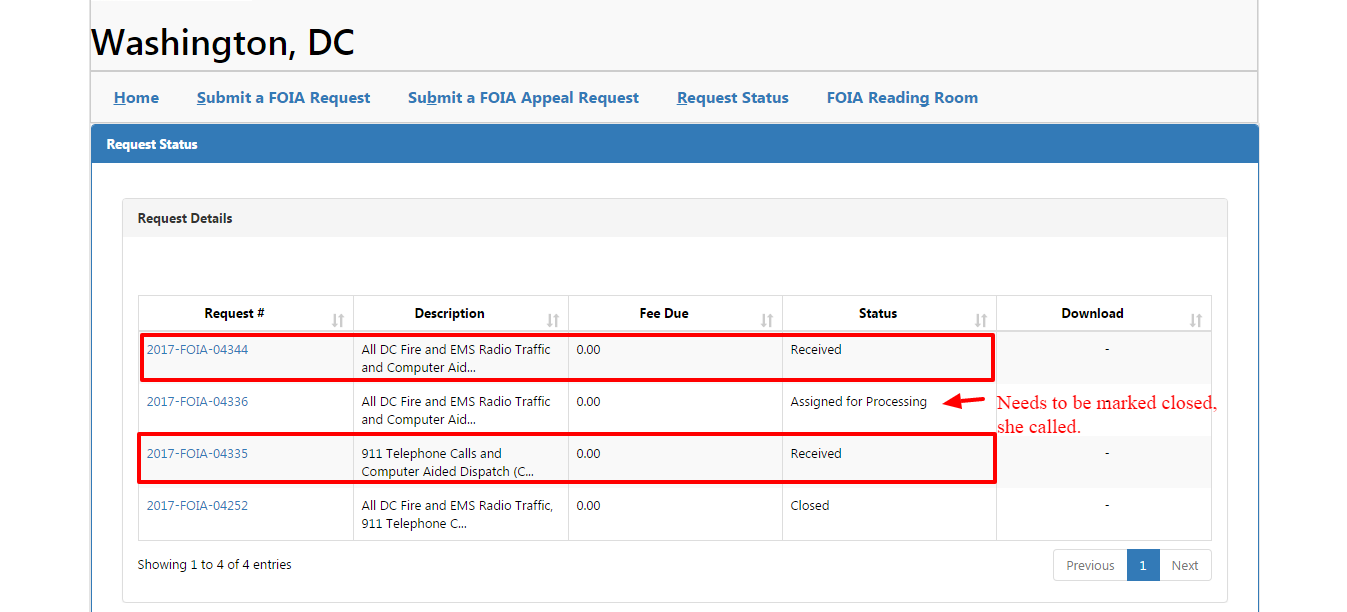Collapse the Request Details panel header
1347x612 pixels.
[x=184, y=217]
